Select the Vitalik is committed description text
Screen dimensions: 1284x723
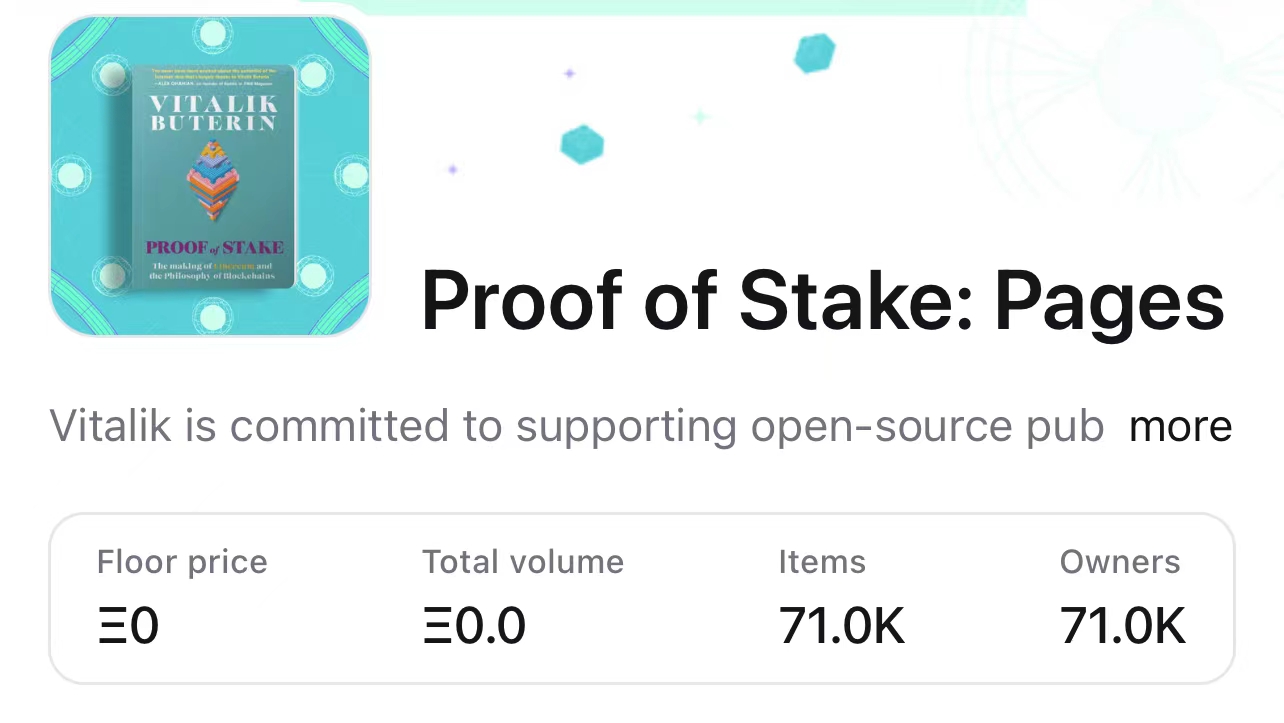tap(577, 427)
